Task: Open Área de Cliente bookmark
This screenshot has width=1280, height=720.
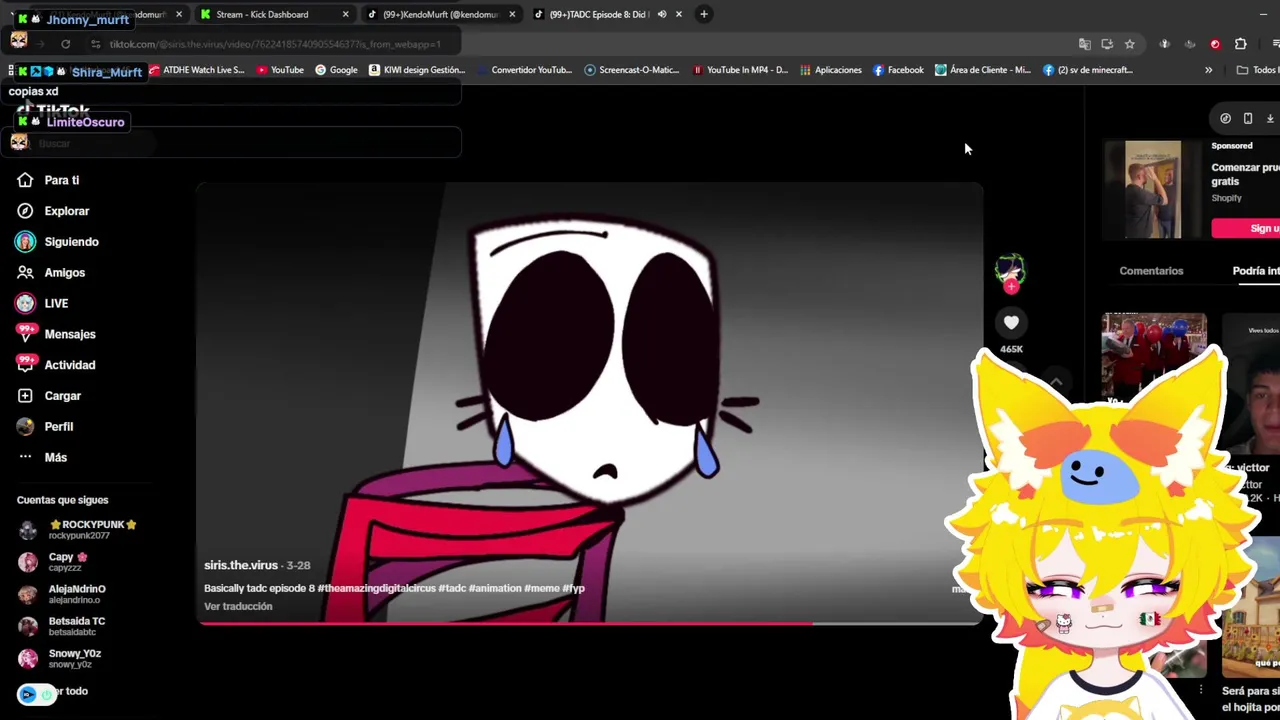Action: (x=983, y=70)
